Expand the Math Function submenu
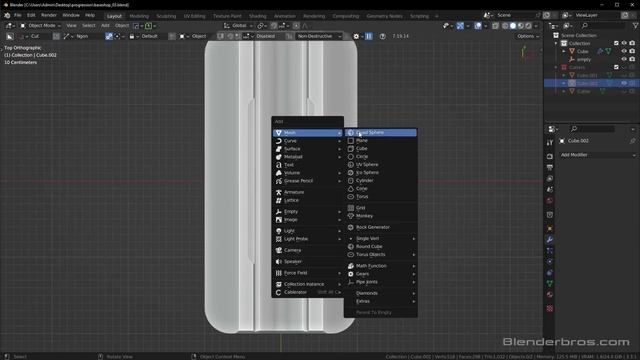This screenshot has width=640, height=360. (x=381, y=266)
